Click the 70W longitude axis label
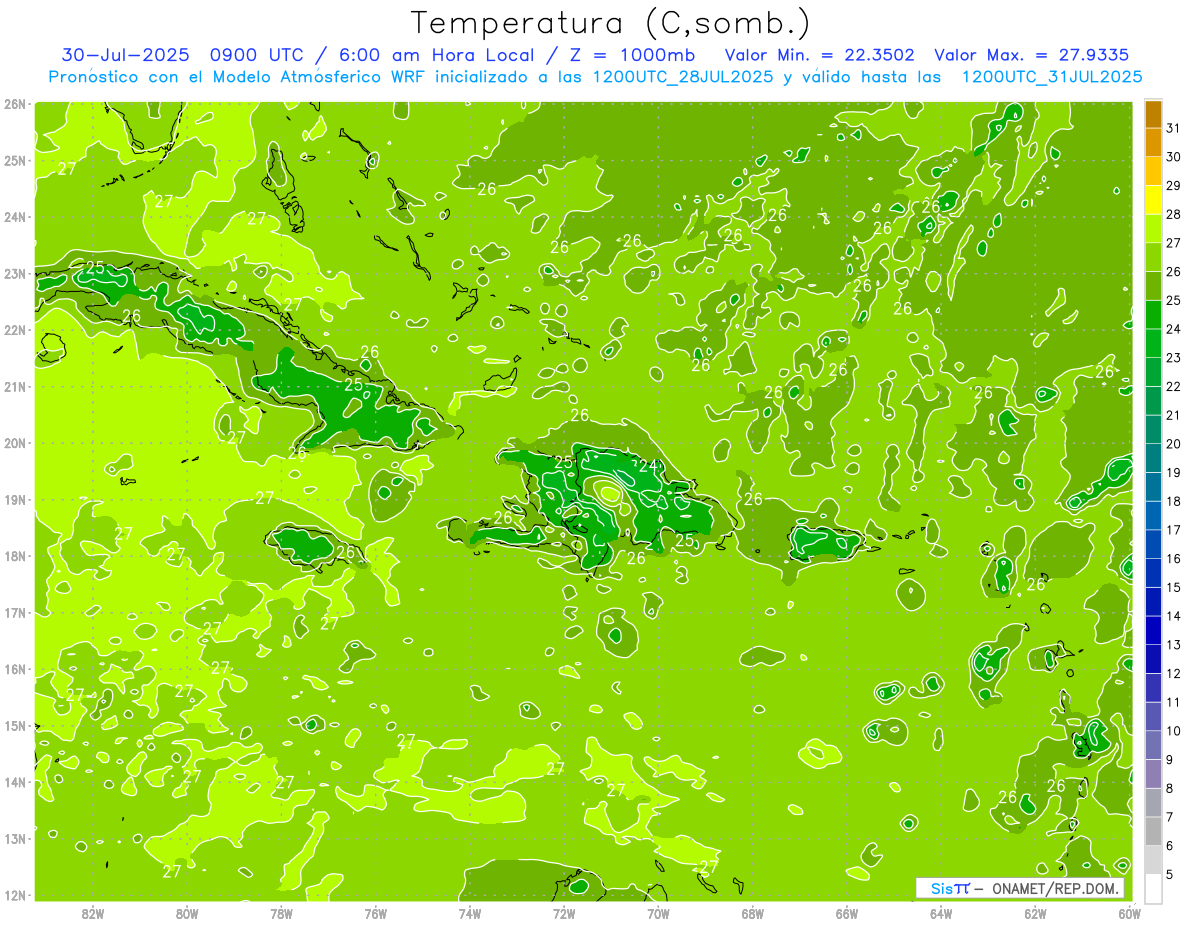Screen dimensions: 1200x927 pyautogui.click(x=658, y=912)
